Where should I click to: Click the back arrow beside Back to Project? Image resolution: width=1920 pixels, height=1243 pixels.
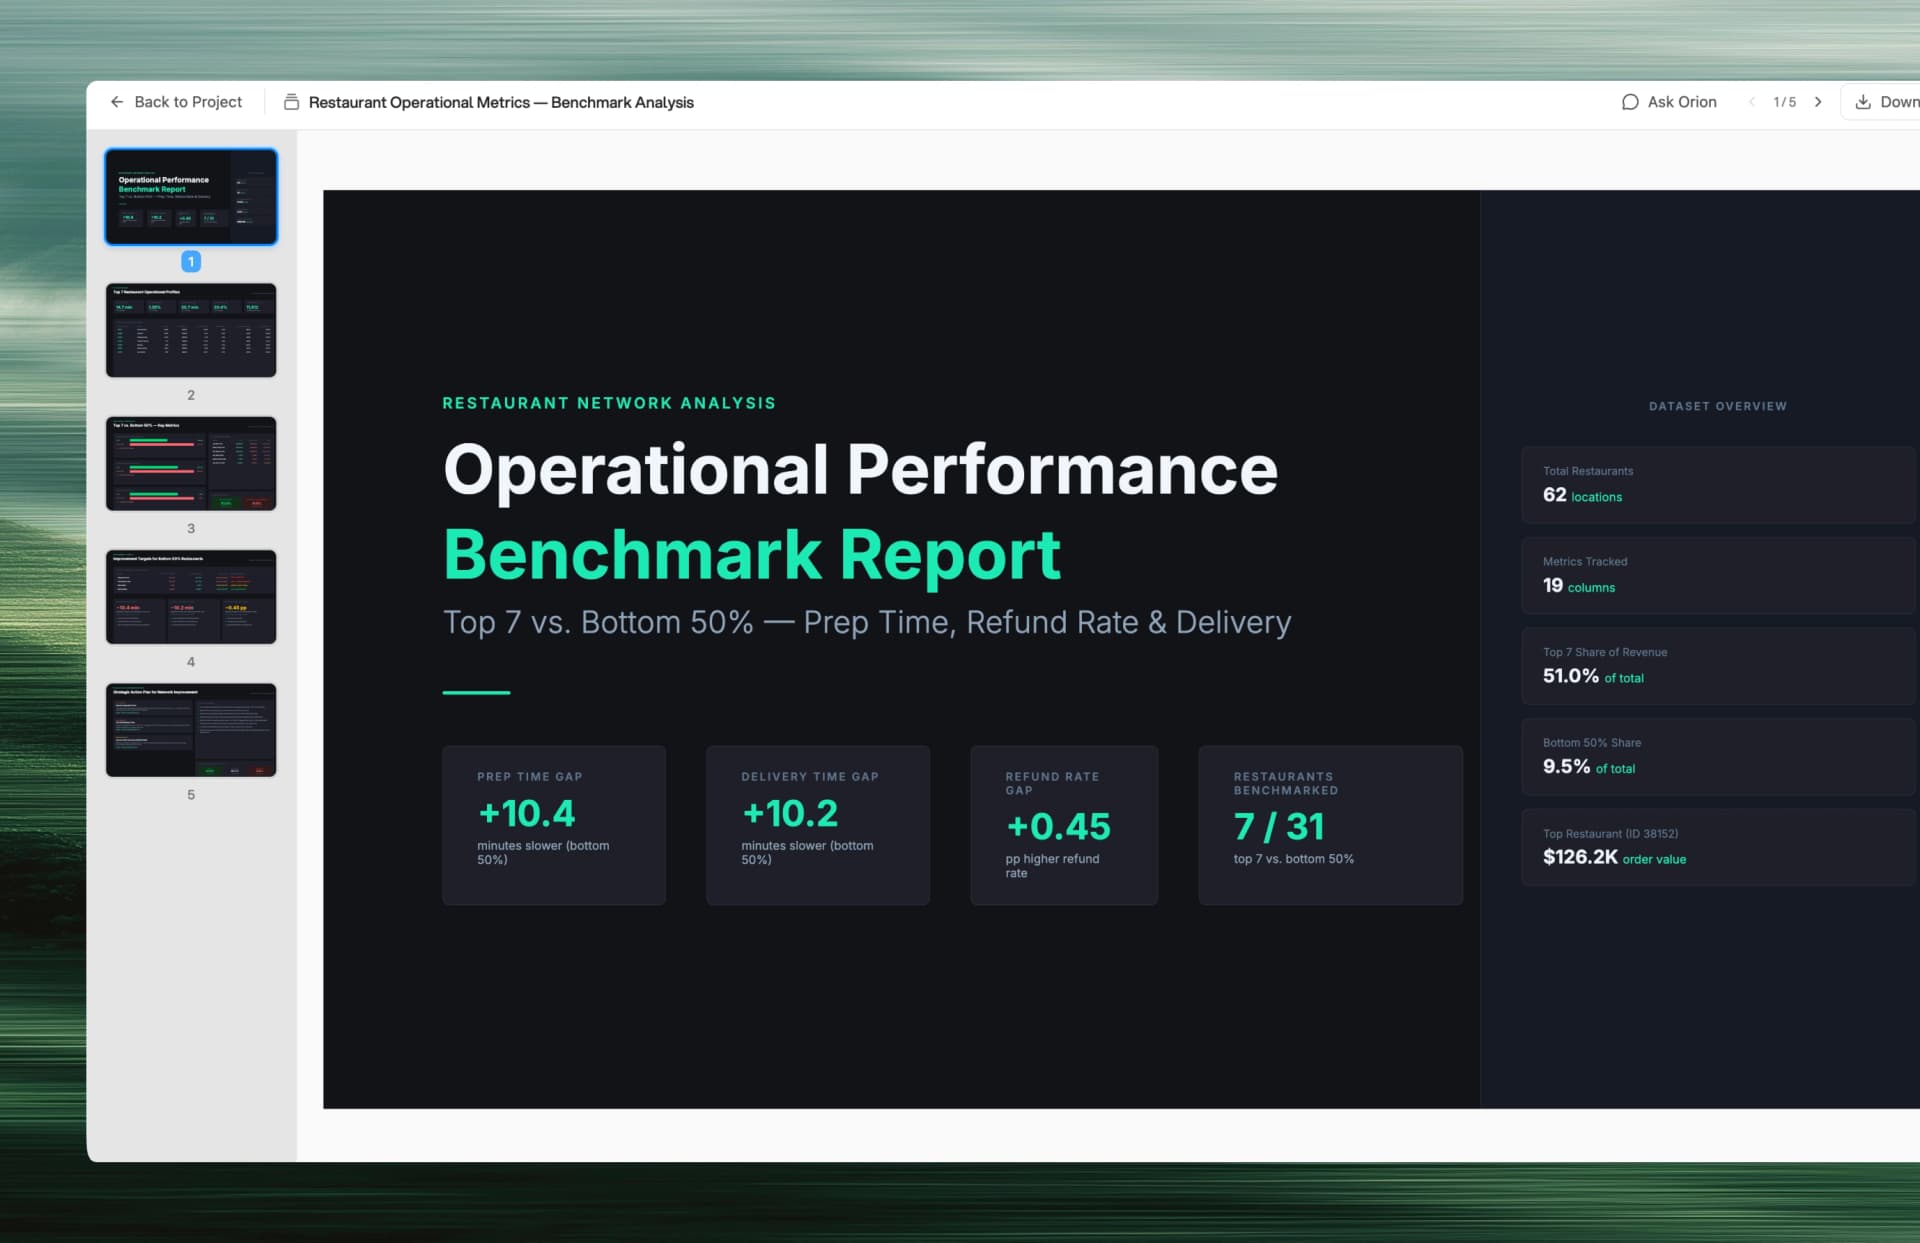point(118,101)
